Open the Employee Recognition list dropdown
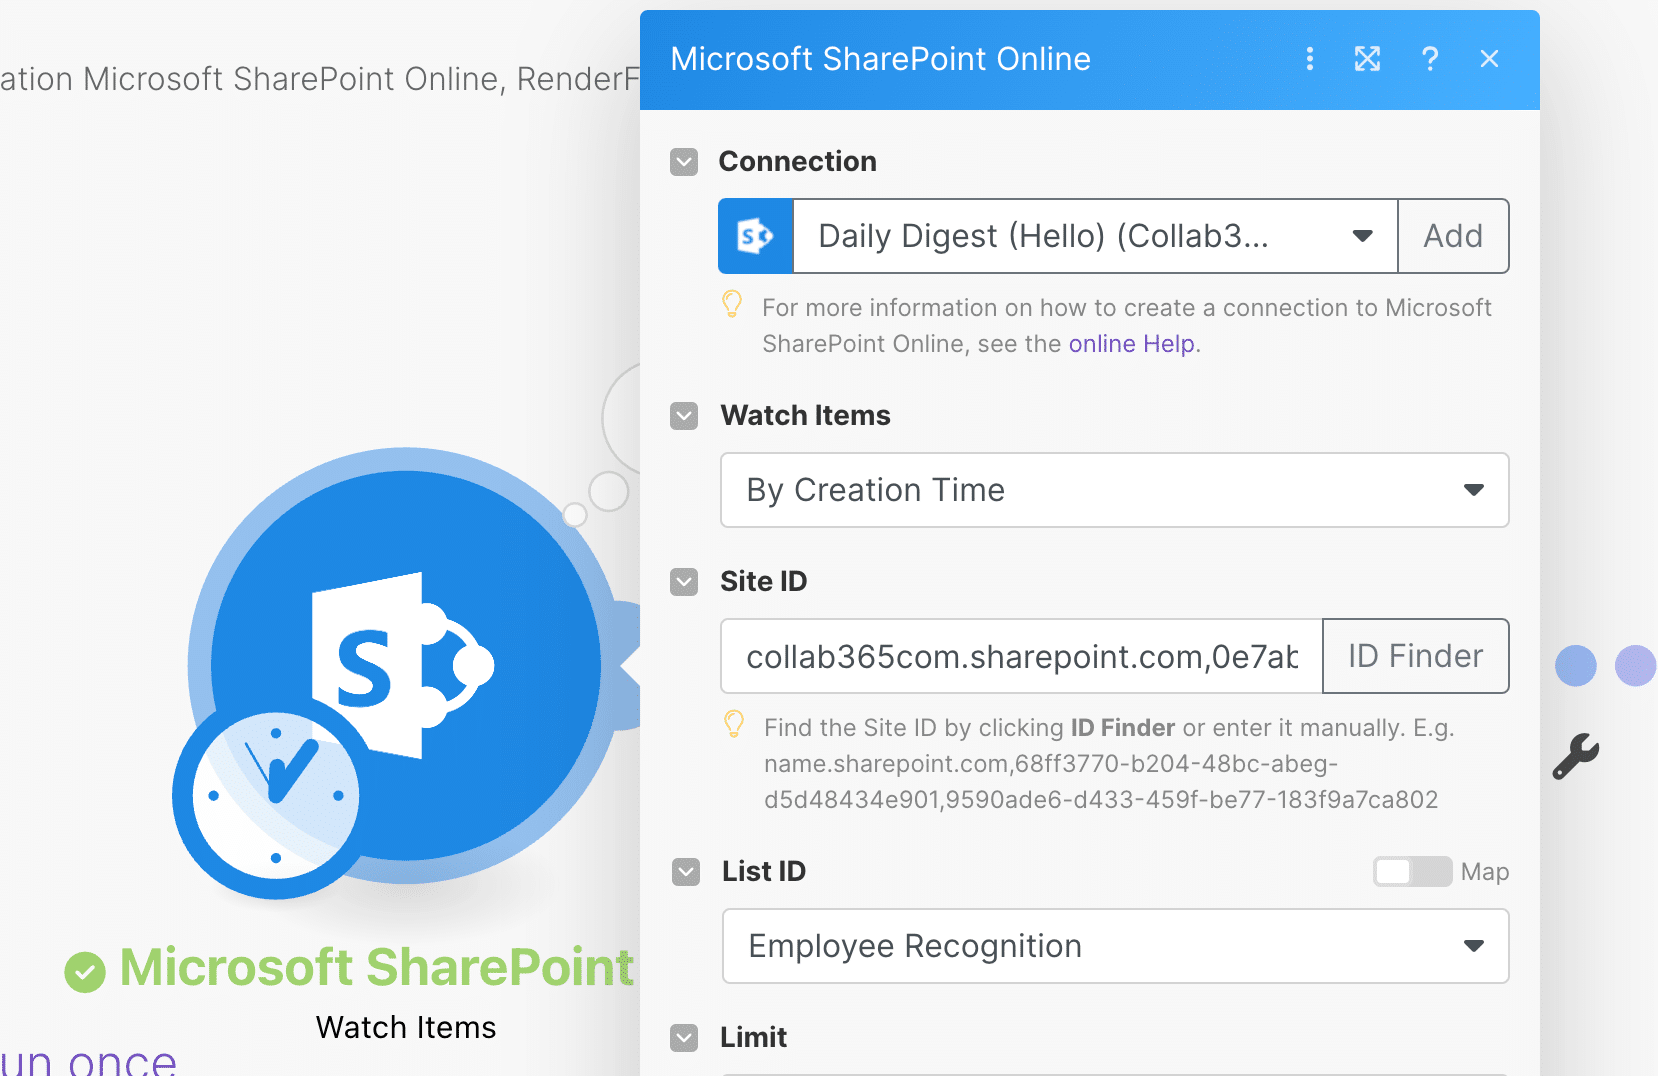Image resolution: width=1658 pixels, height=1076 pixels. [x=1473, y=945]
